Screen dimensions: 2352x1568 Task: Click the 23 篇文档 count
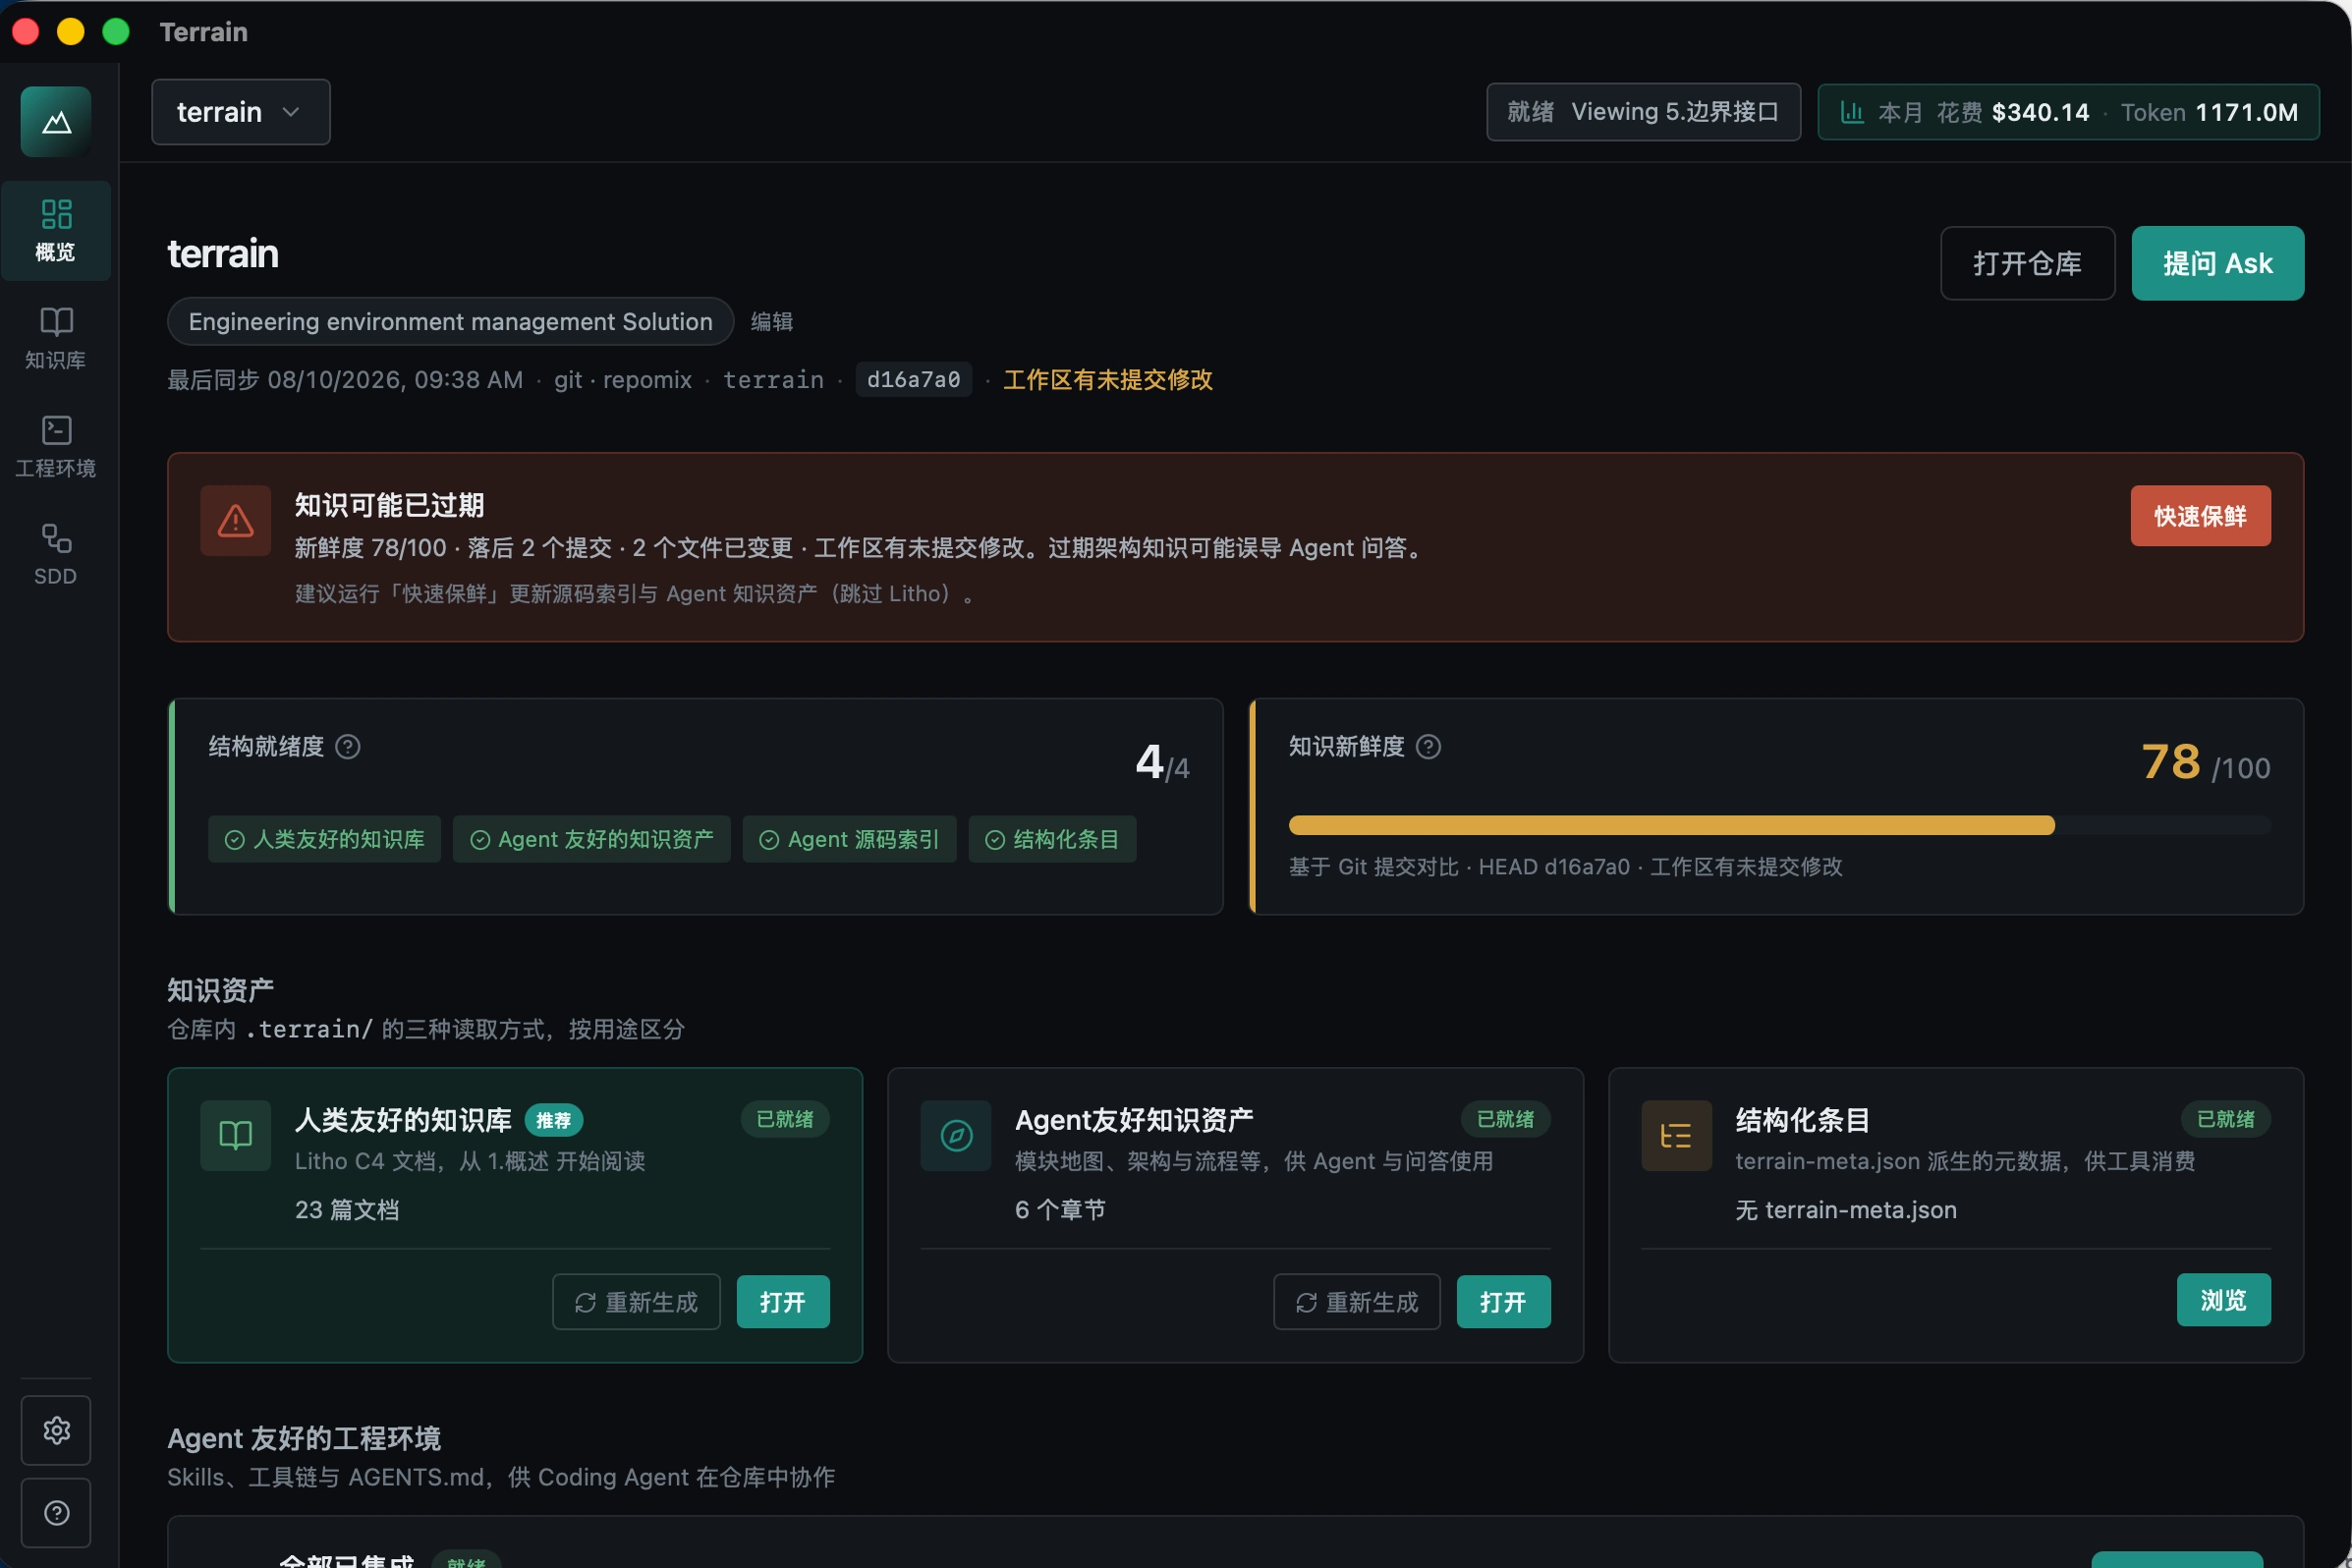coord(347,1210)
